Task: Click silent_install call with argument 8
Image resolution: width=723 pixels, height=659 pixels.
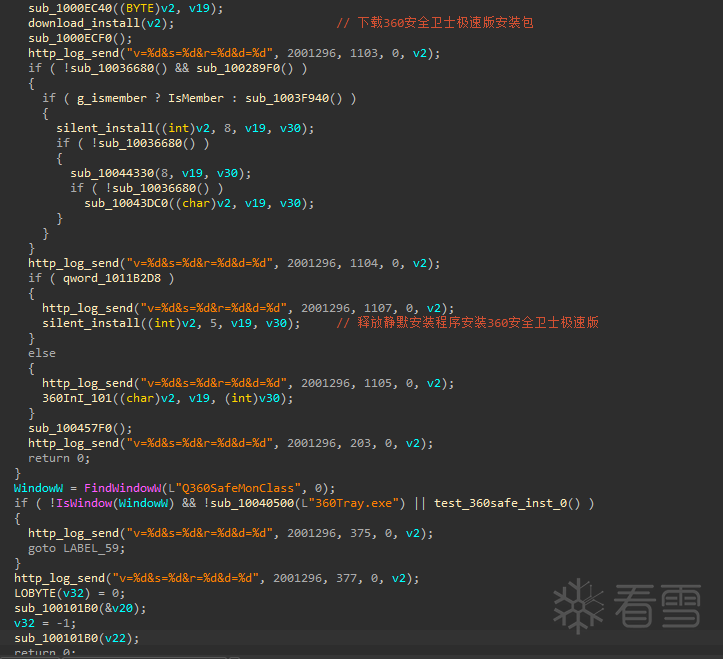Action: coord(185,128)
